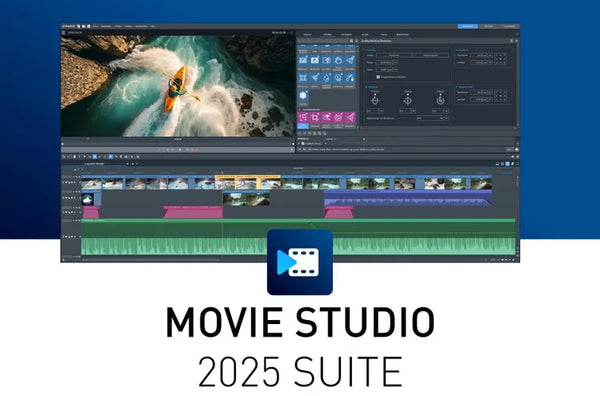This screenshot has height=396, width=600.
Task: Click the blue highlighted timeline view icon
Action: tap(507, 164)
